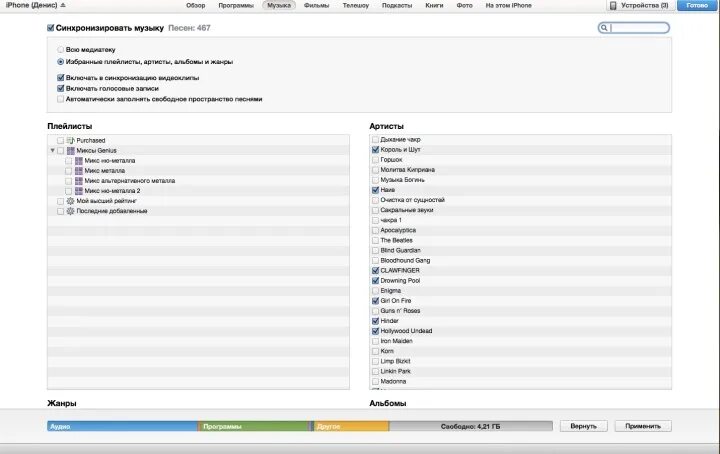Screen dimensions: 720x454
Task: Click the Bloodhound Gang artist name
Action: coord(405,261)
